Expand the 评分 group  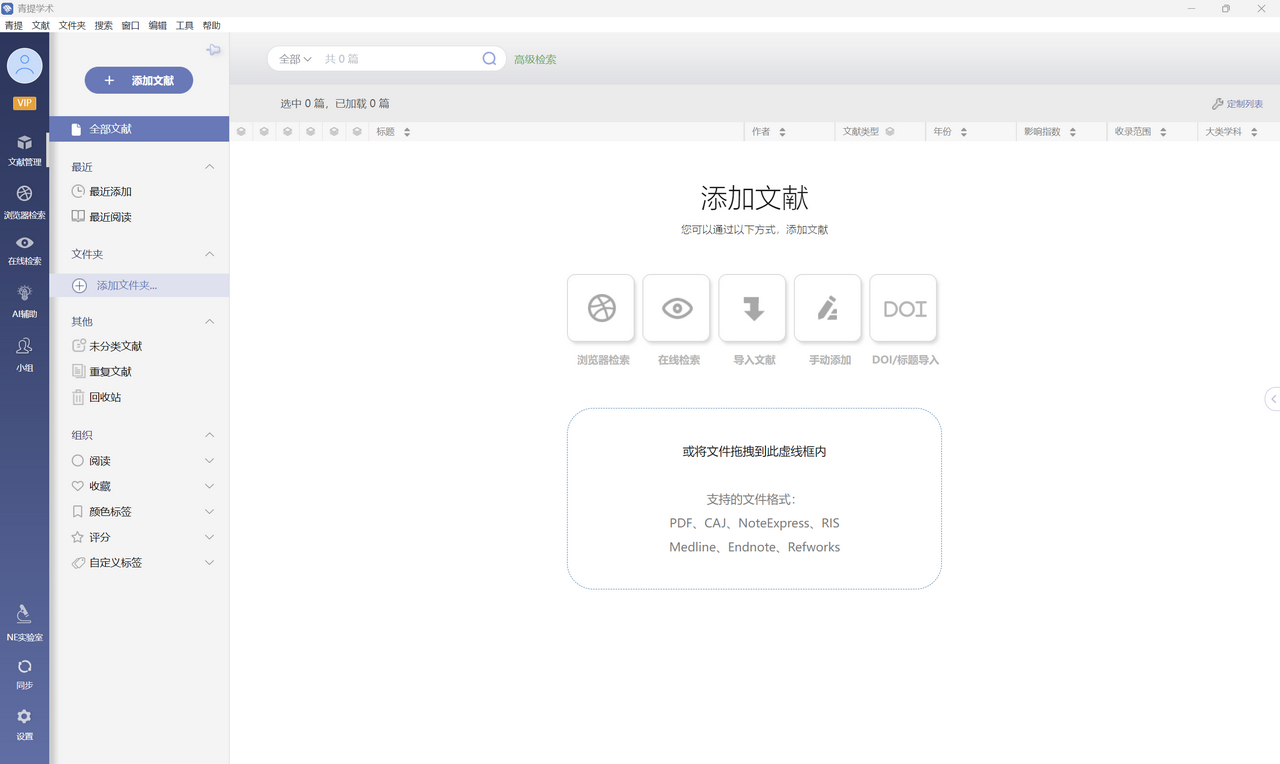point(209,537)
